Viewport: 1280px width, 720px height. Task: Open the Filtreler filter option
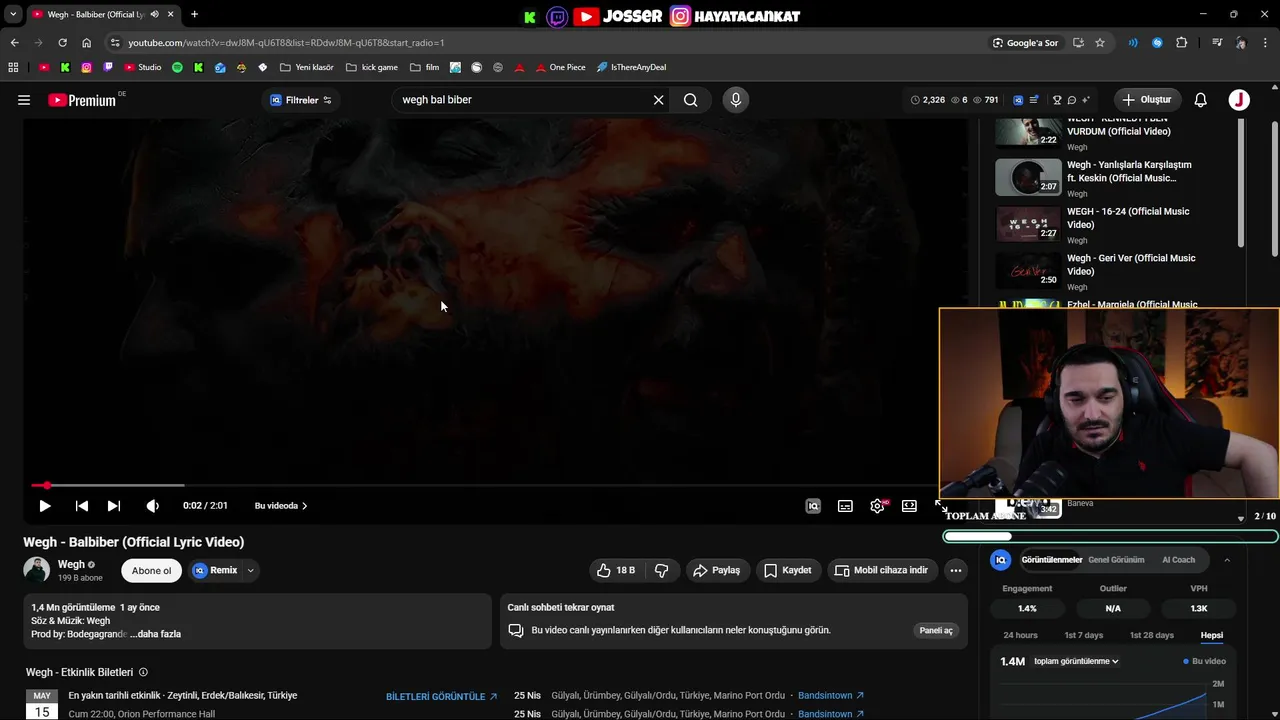point(301,100)
